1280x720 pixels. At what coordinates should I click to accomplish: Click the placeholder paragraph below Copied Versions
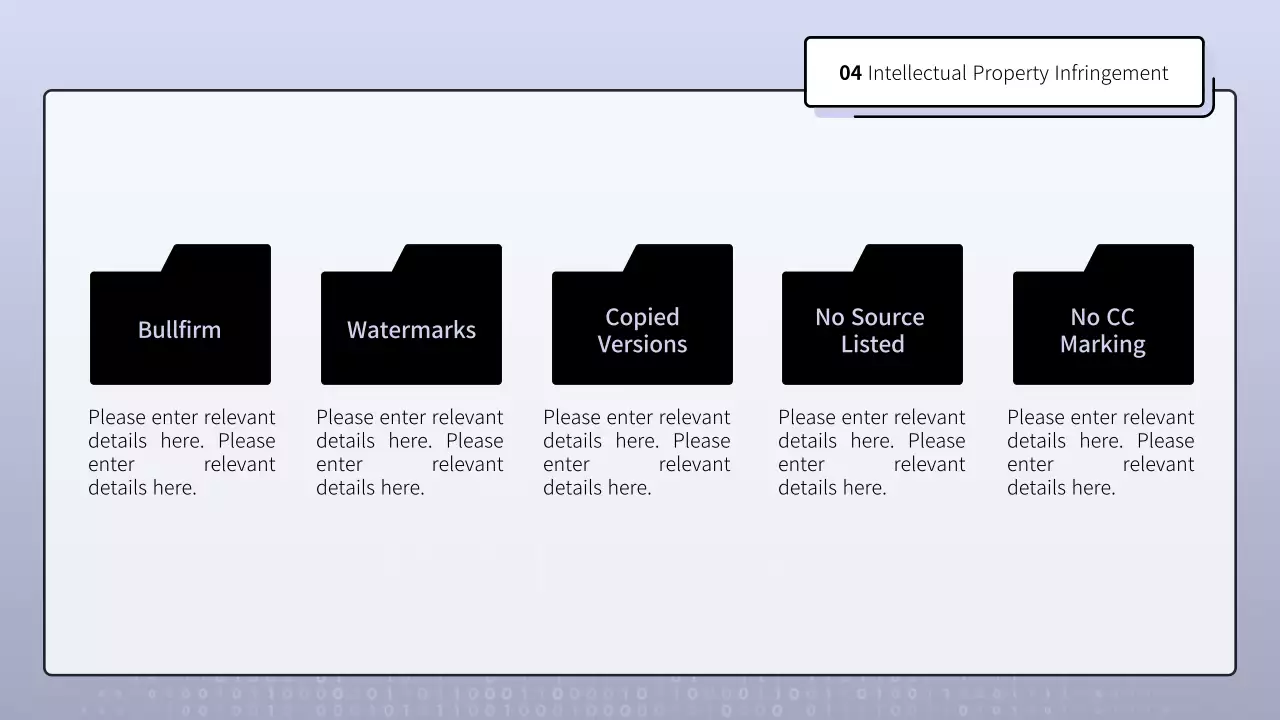pyautogui.click(x=636, y=452)
